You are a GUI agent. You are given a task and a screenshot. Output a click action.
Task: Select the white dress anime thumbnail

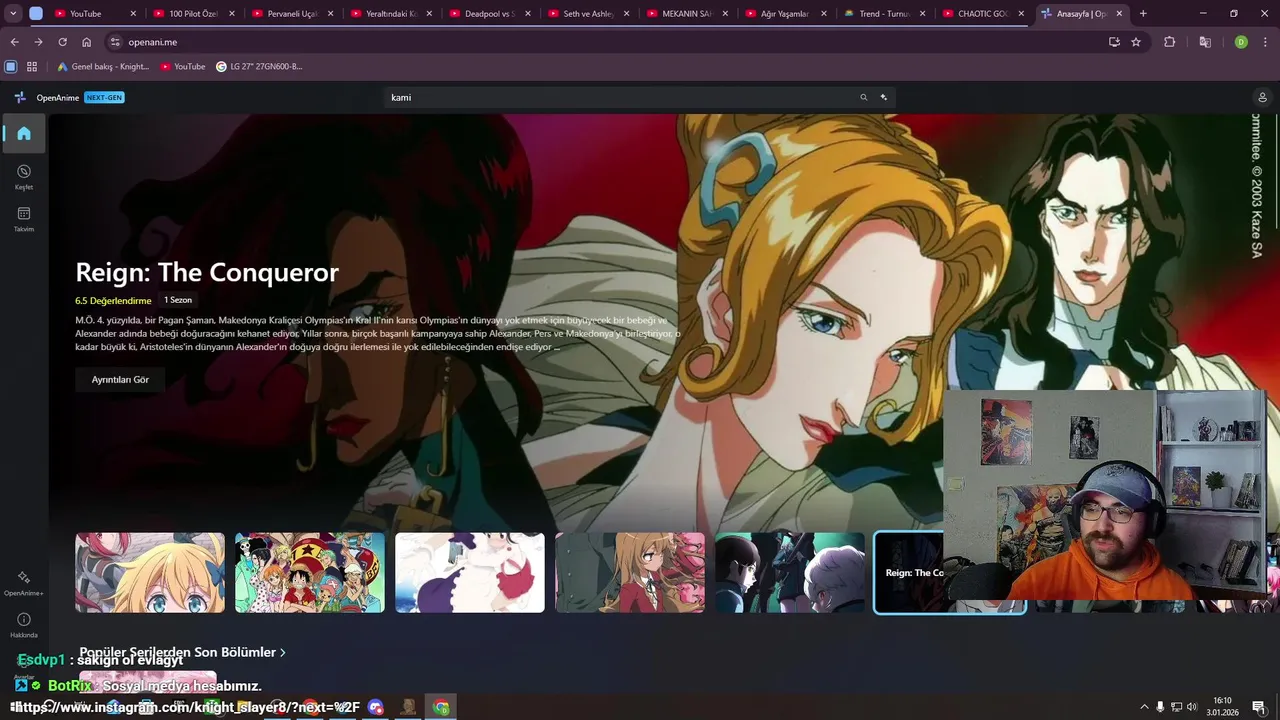tap(470, 572)
